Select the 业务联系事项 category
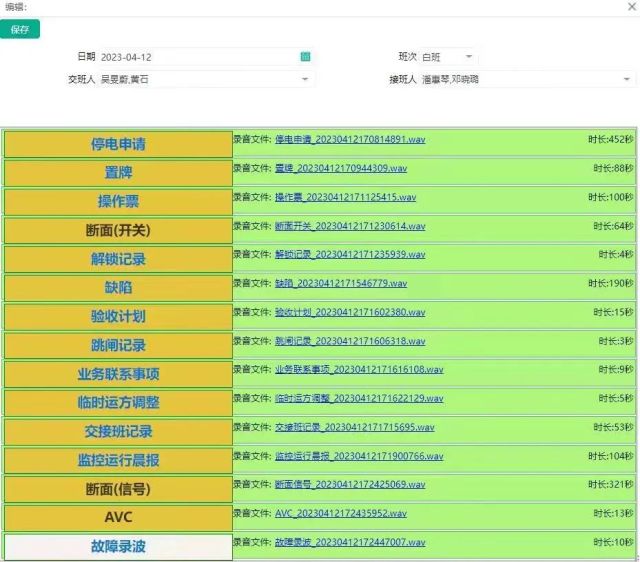 coord(118,374)
